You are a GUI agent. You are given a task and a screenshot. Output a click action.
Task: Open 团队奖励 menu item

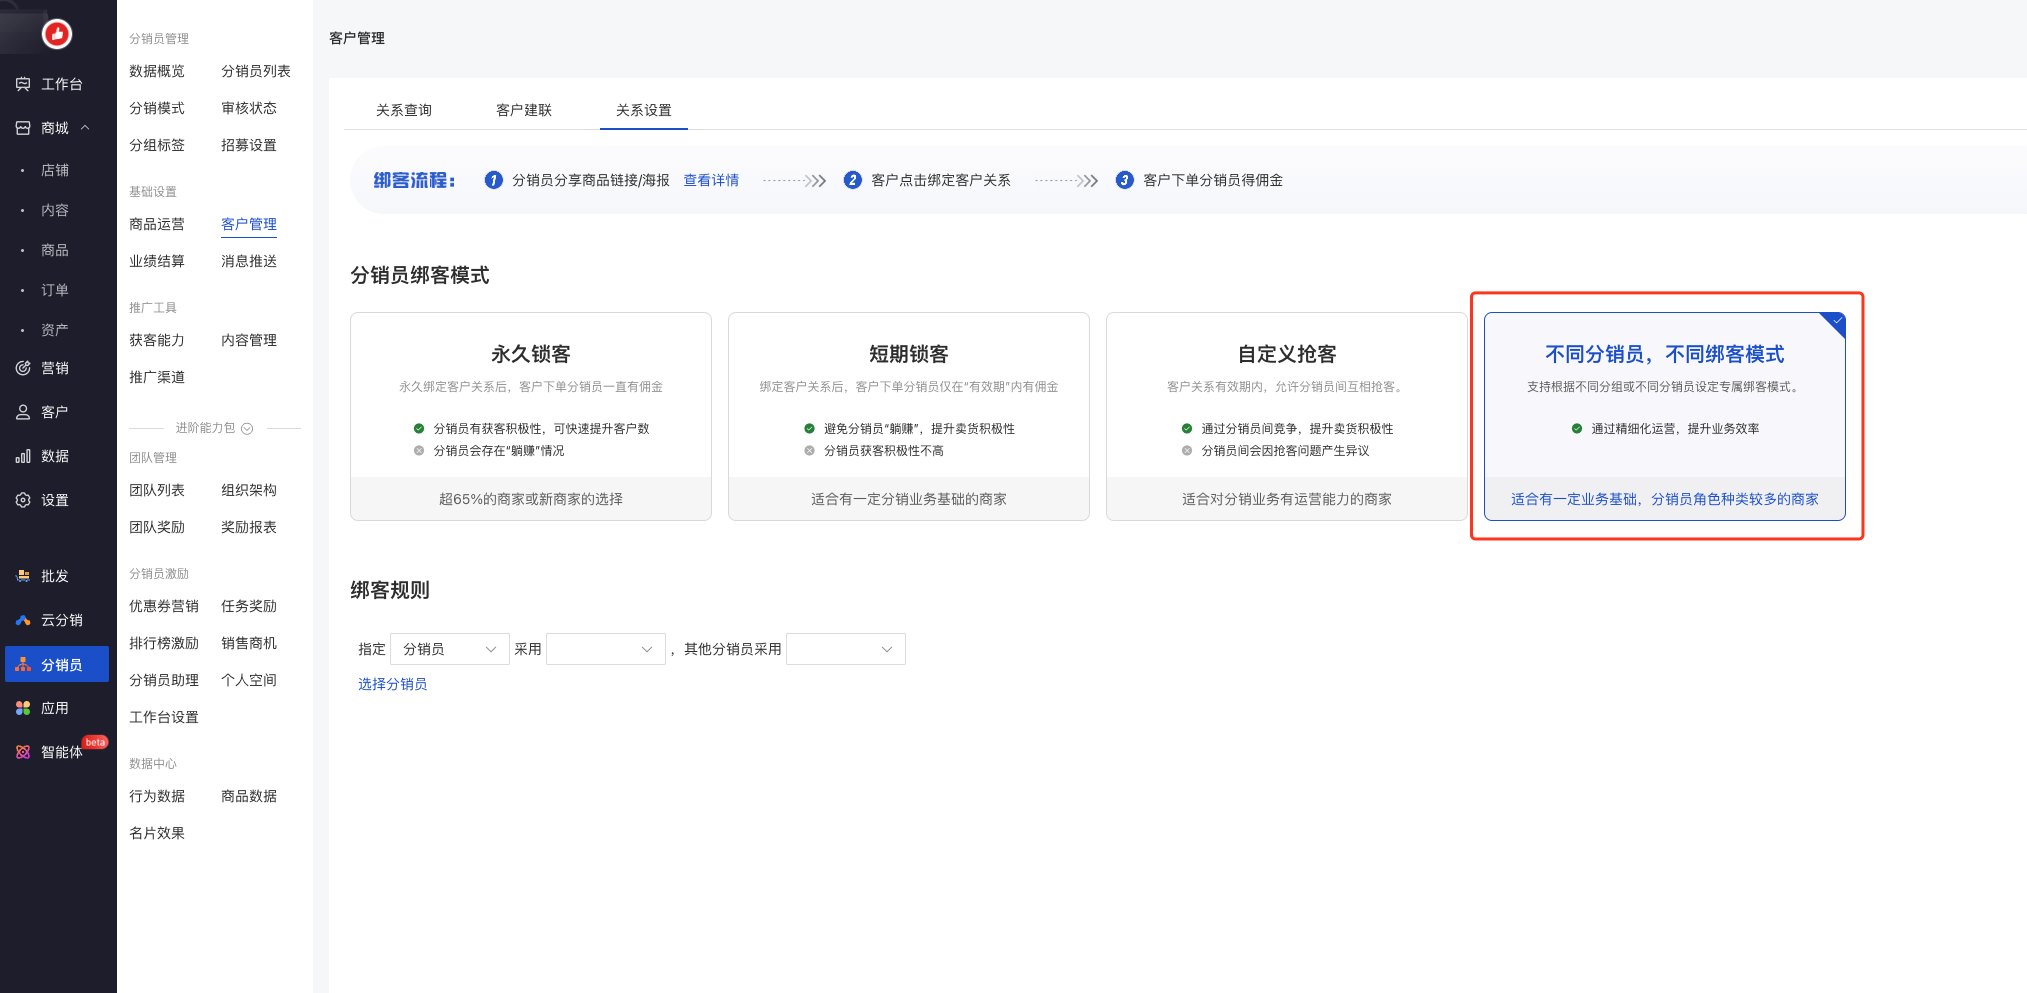click(x=157, y=527)
